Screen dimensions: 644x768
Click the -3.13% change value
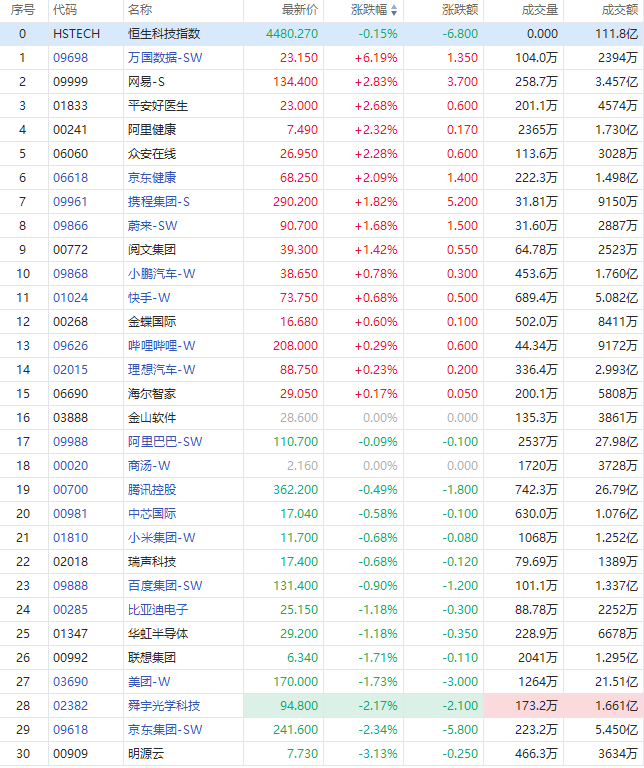tap(378, 754)
